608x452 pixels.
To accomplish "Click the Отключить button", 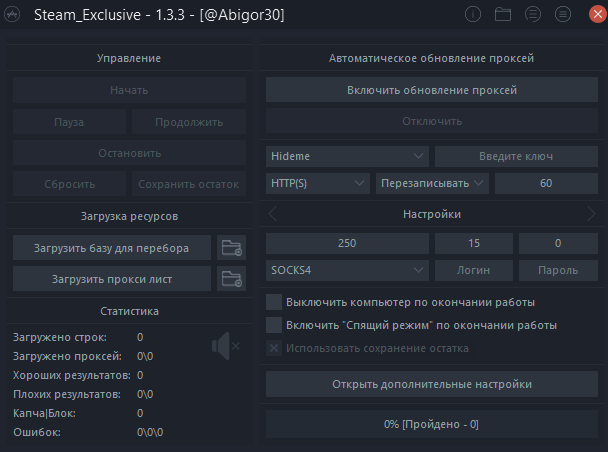I will [x=432, y=121].
